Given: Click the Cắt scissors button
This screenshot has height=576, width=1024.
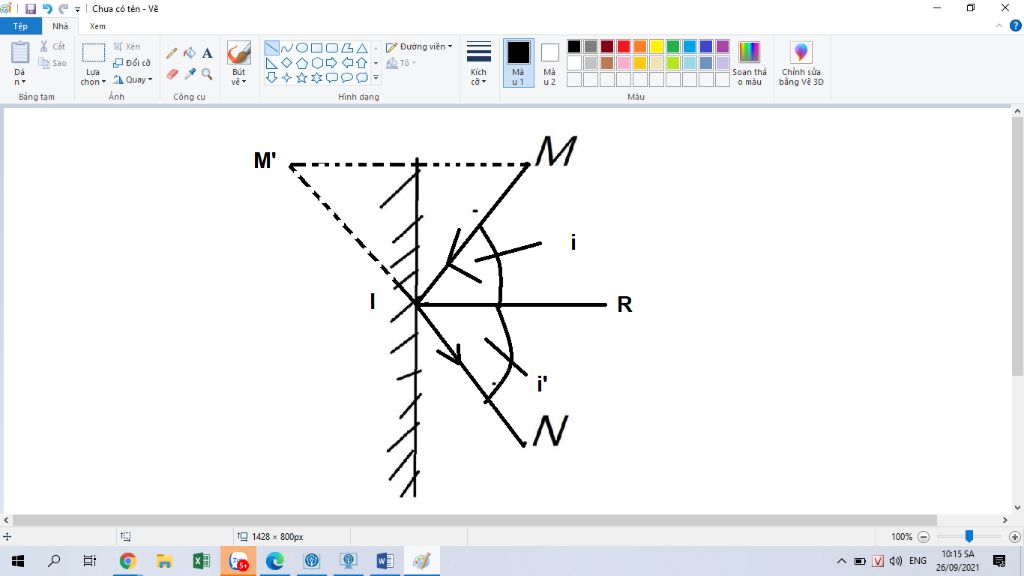Looking at the screenshot, I should coord(52,46).
